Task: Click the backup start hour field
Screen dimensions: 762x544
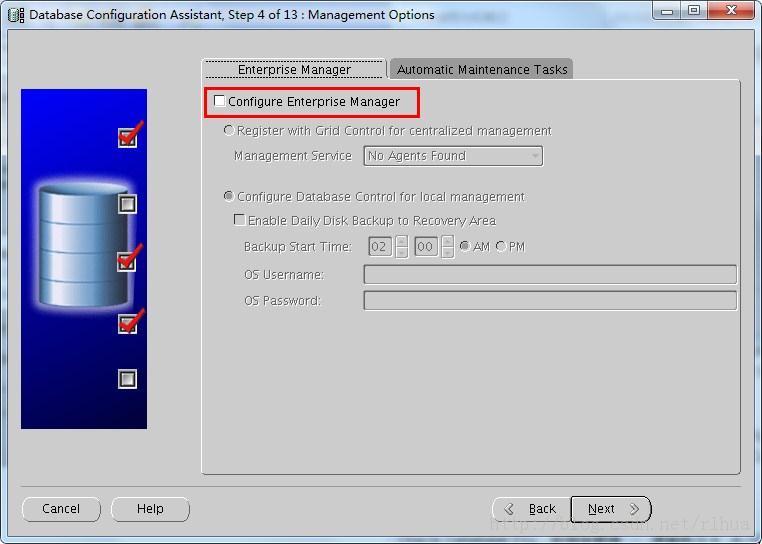Action: (380, 247)
